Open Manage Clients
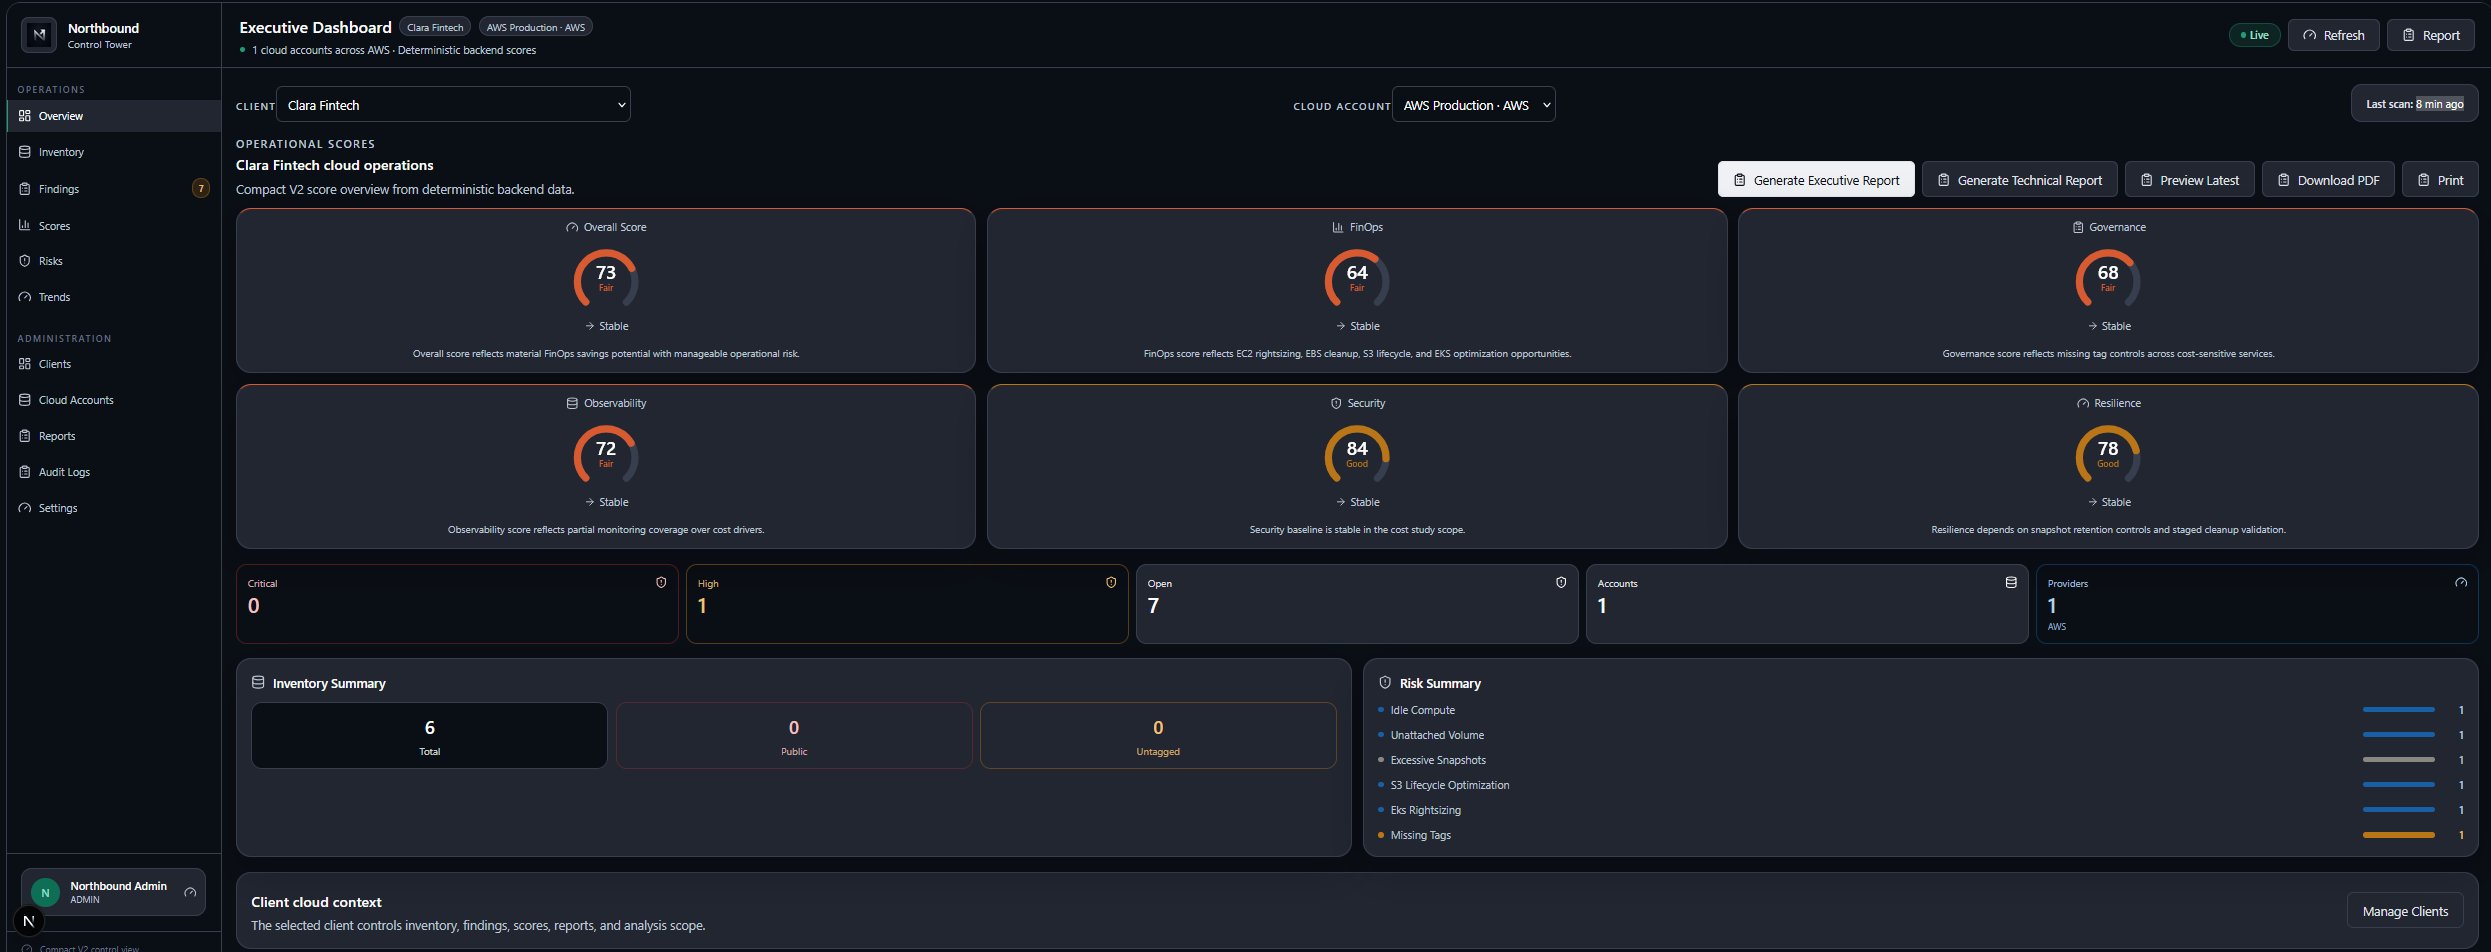 (2405, 911)
